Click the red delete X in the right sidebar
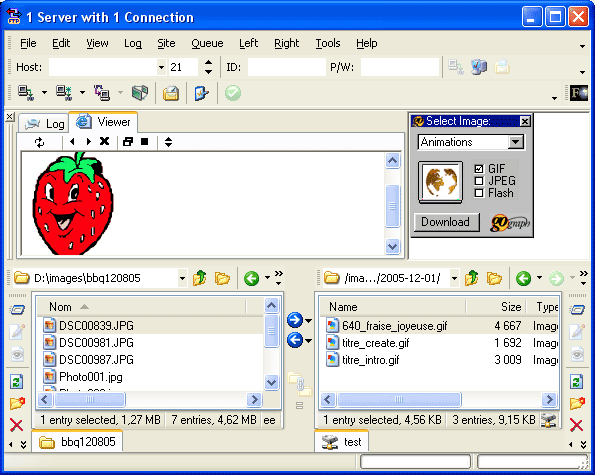Image resolution: width=595 pixels, height=475 pixels. pos(576,425)
